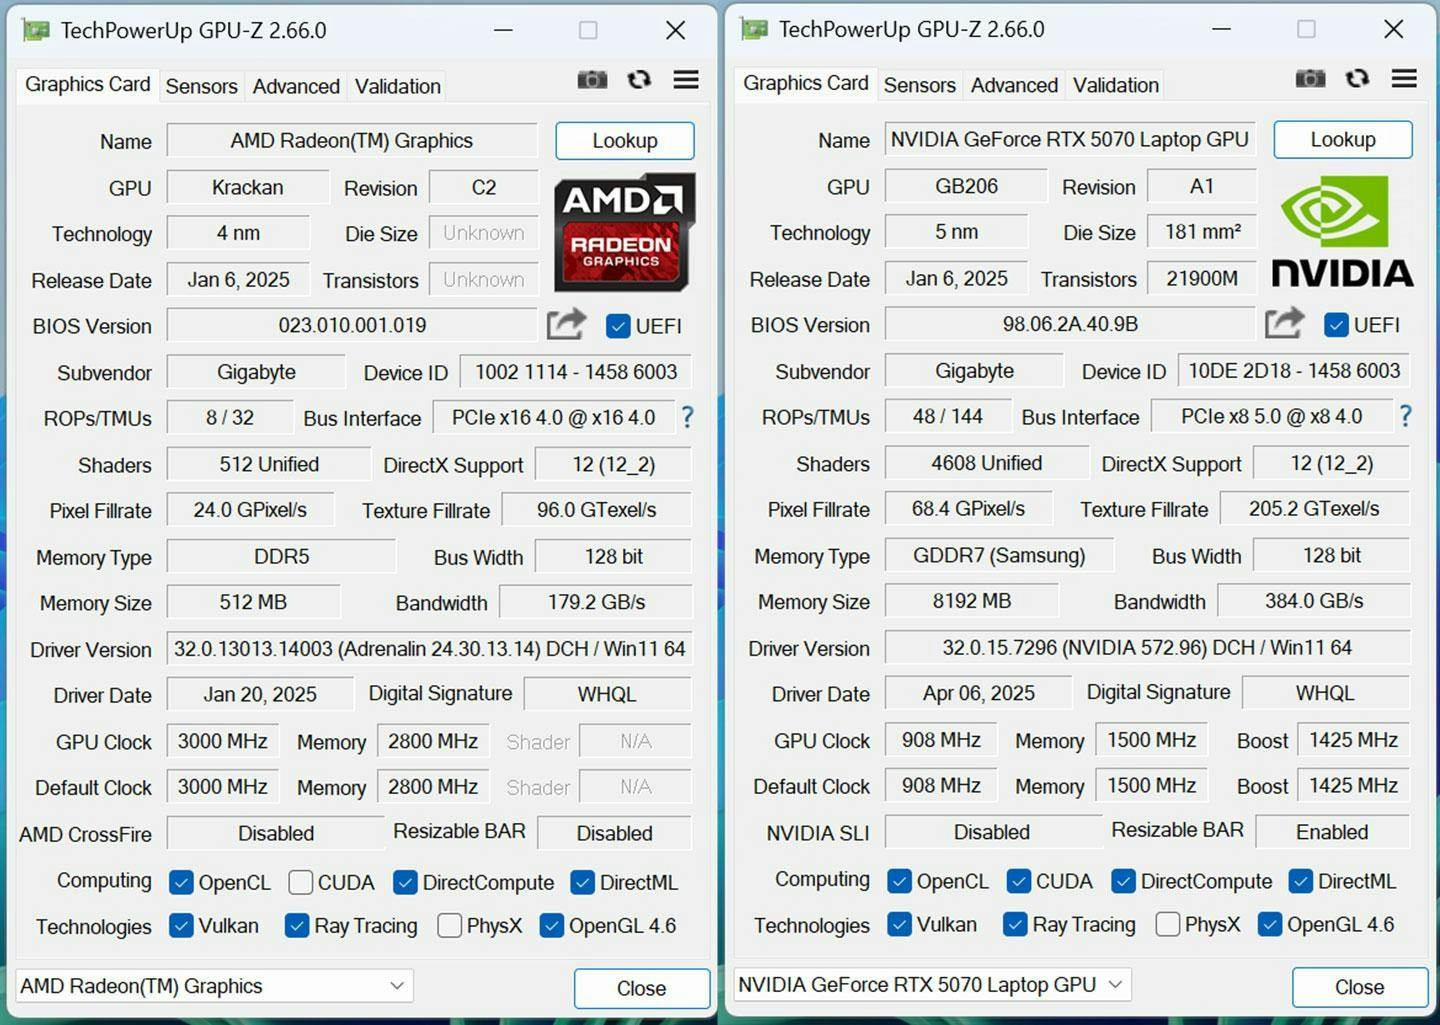Switch to Advanced tab in AMD window

pyautogui.click(x=296, y=86)
